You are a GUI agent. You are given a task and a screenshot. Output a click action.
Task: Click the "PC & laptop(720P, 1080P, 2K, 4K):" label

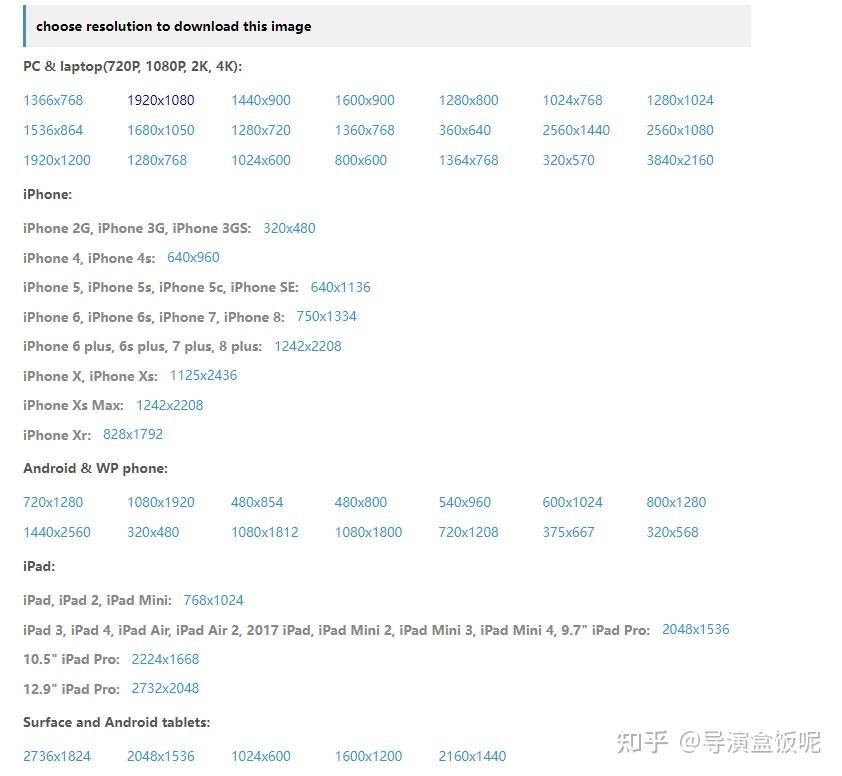tap(133, 67)
